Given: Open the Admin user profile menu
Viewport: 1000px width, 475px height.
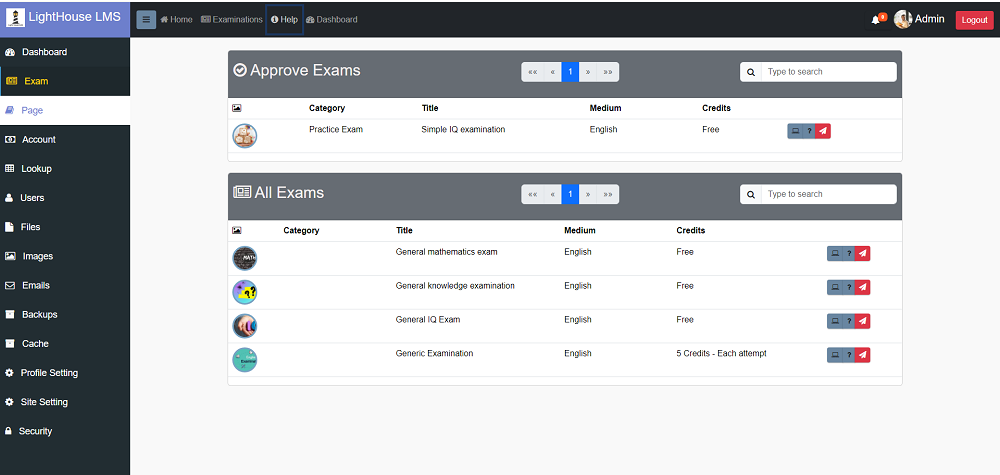Looking at the screenshot, I should [x=919, y=19].
